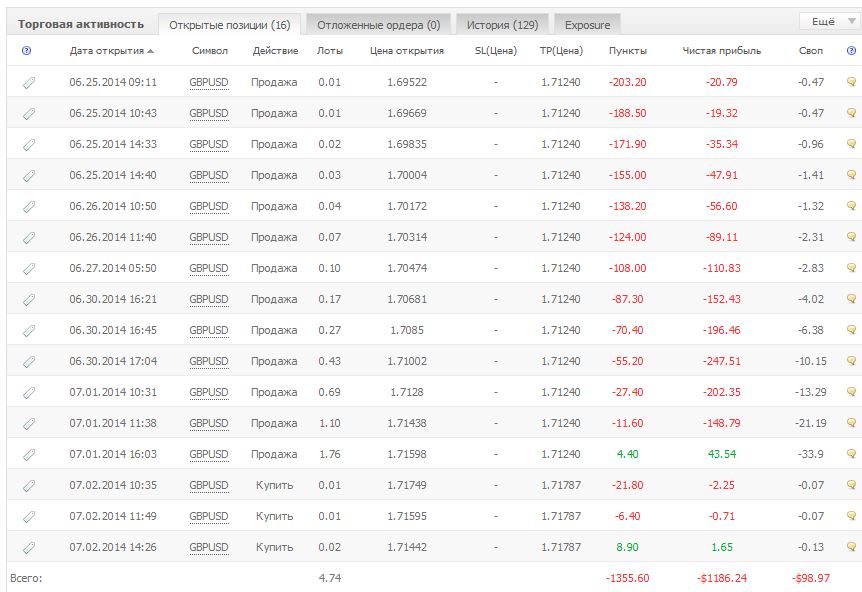Open the comment bubble on the 1.71598 row
862x592 pixels.
851,454
